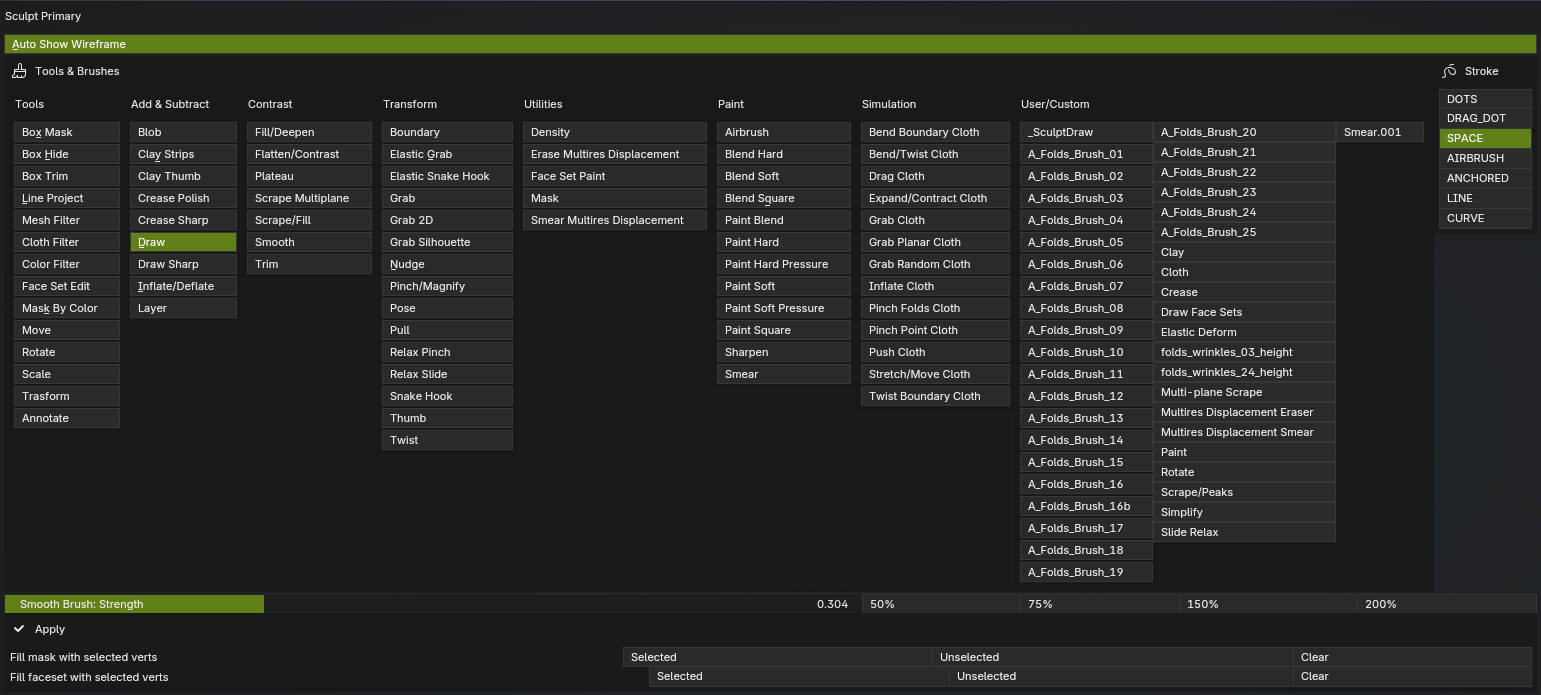The width and height of the screenshot is (1541, 695).
Task: Select the Box Mask tool
Action: (x=67, y=132)
